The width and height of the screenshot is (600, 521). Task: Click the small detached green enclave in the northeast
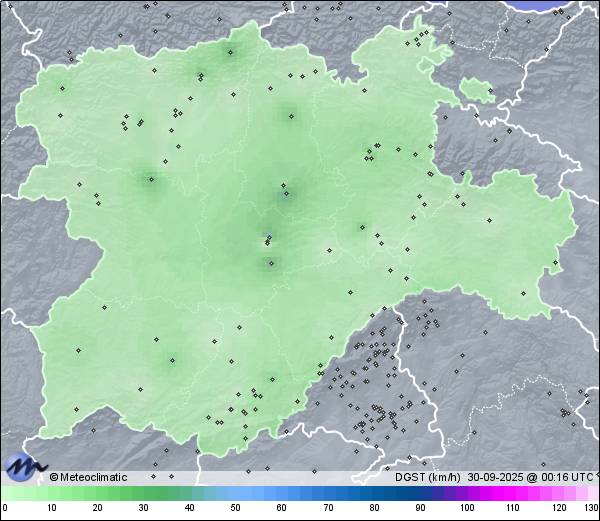coord(477,90)
